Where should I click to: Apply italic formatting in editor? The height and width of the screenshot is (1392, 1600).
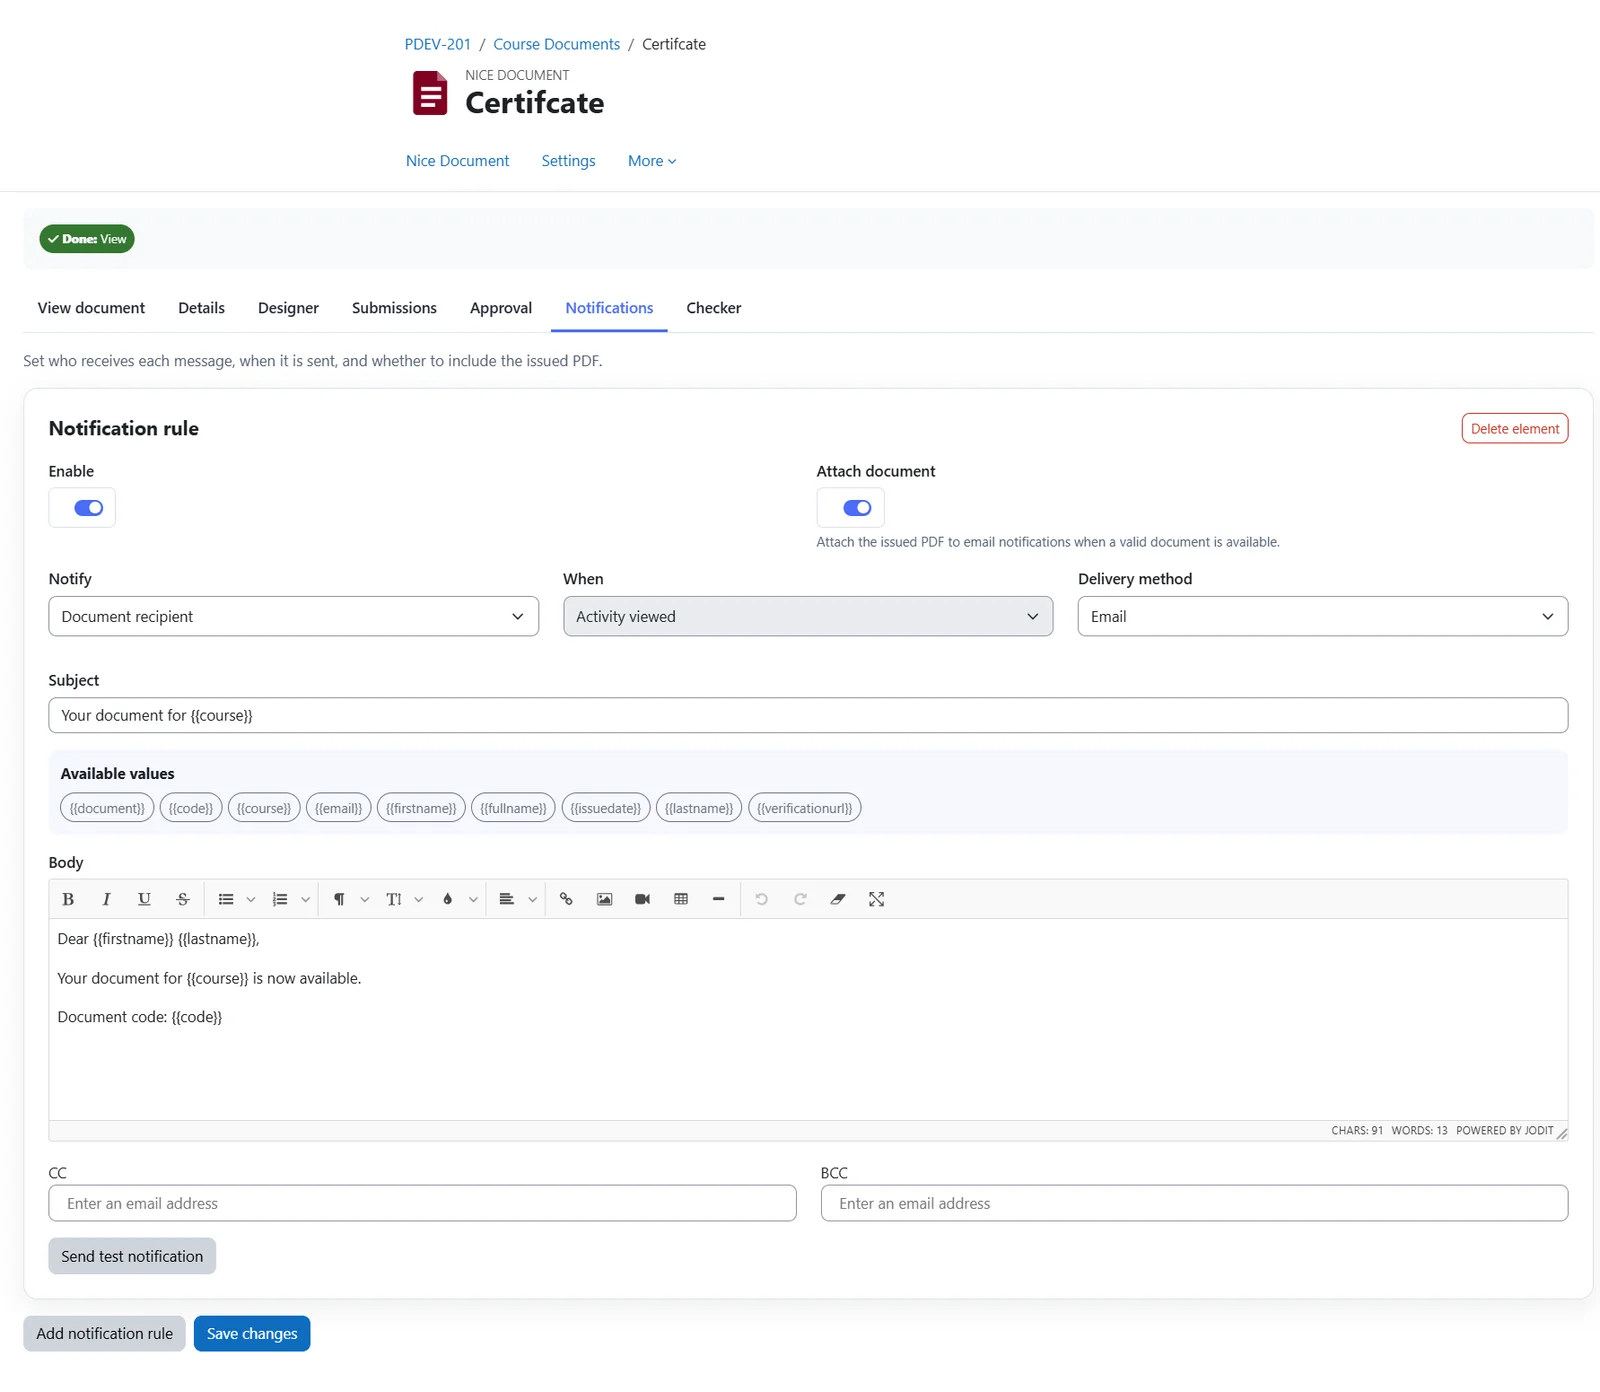pos(106,899)
